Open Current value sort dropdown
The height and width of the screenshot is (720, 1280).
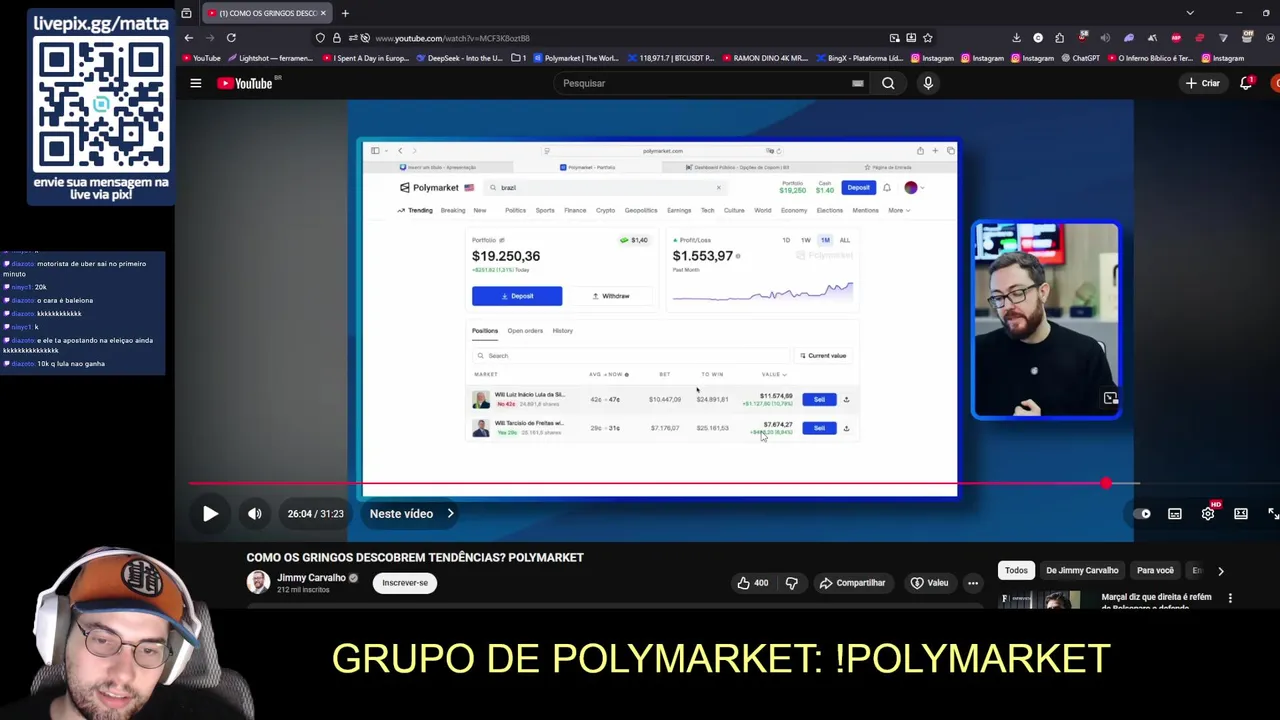point(823,356)
